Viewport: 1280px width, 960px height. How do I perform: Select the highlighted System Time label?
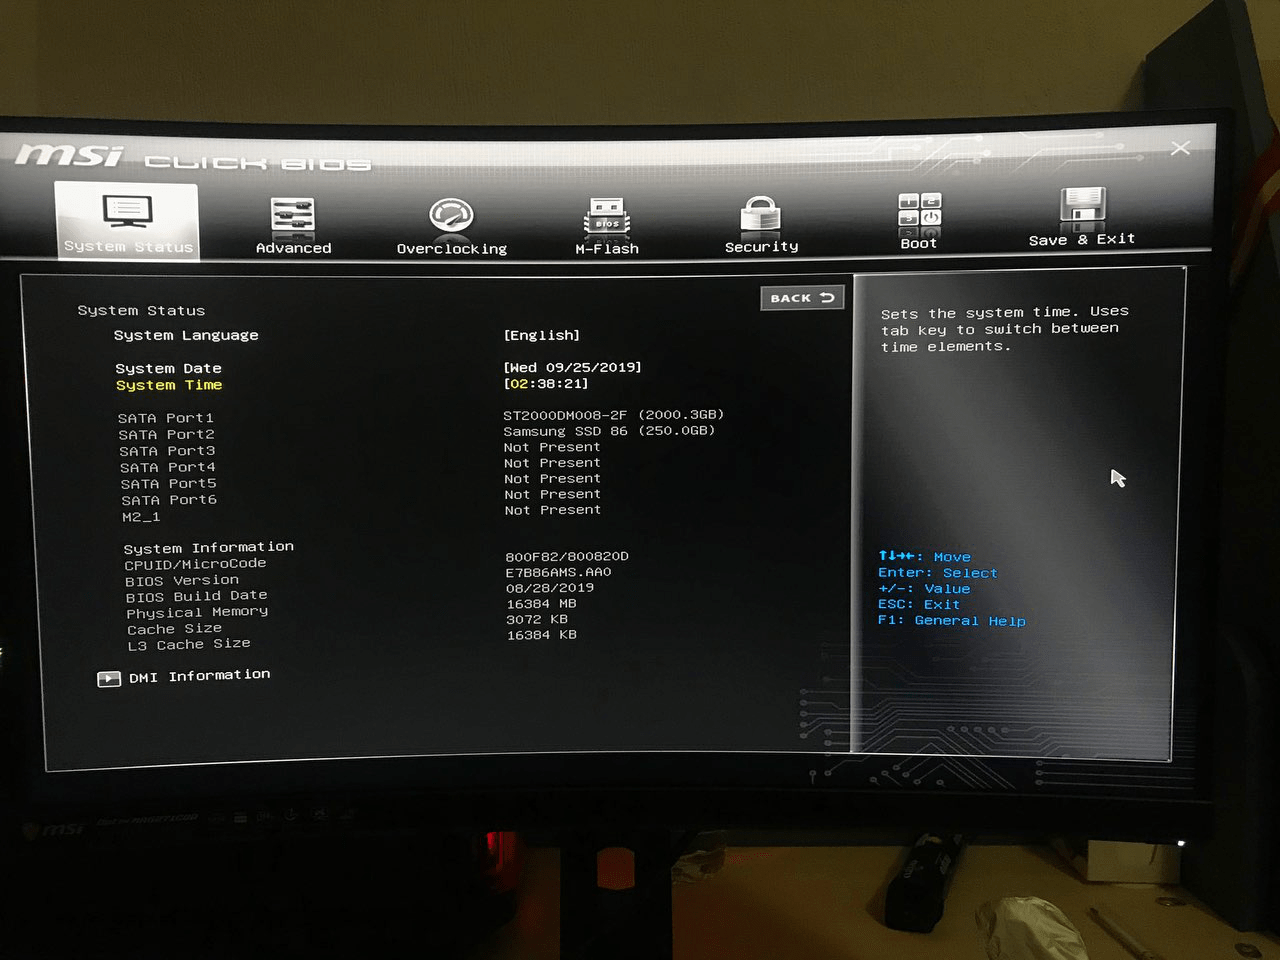point(169,385)
